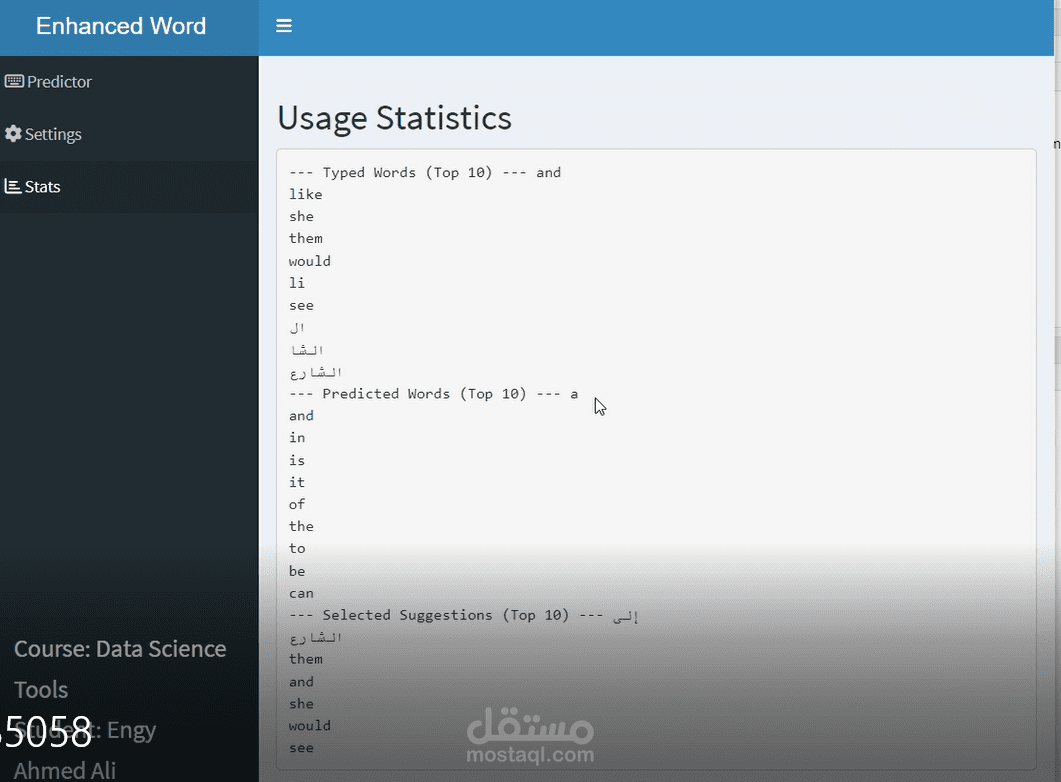Screen dimensions: 1061x782
Task: Click the bar chart icon beside Stats
Action: point(13,187)
